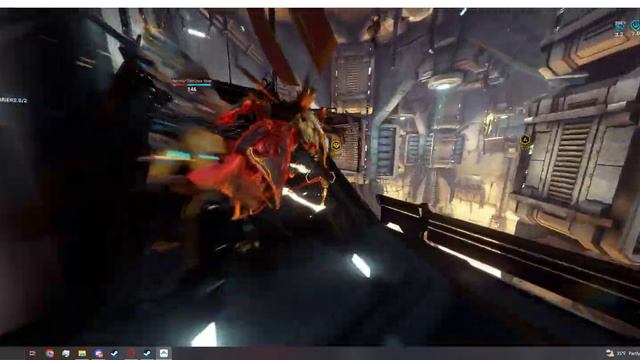Open the yellow File Explorer taskbar icon
The height and width of the screenshot is (360, 640).
point(82,353)
